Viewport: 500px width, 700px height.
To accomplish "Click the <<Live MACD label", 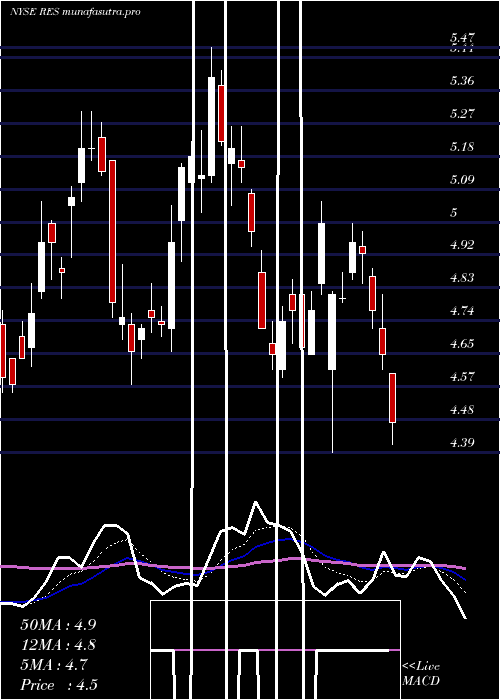I will (x=421, y=674).
